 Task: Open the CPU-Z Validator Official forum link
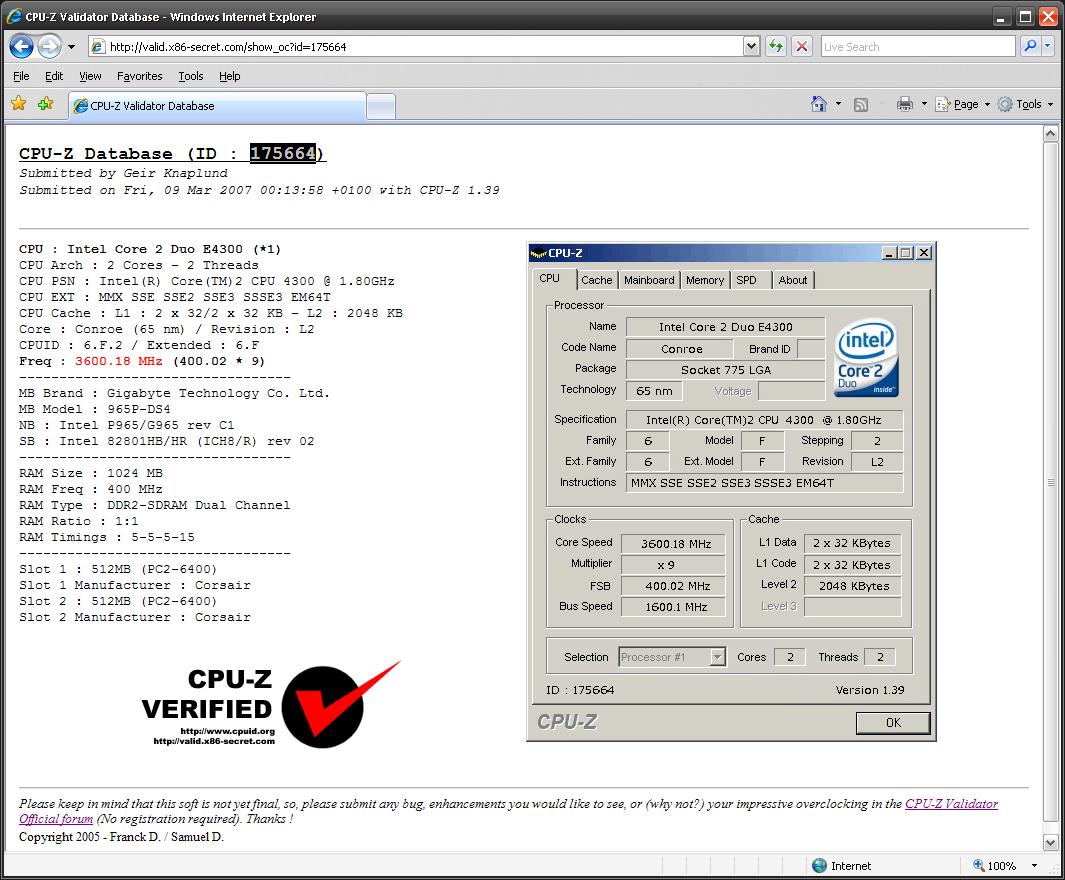509,811
